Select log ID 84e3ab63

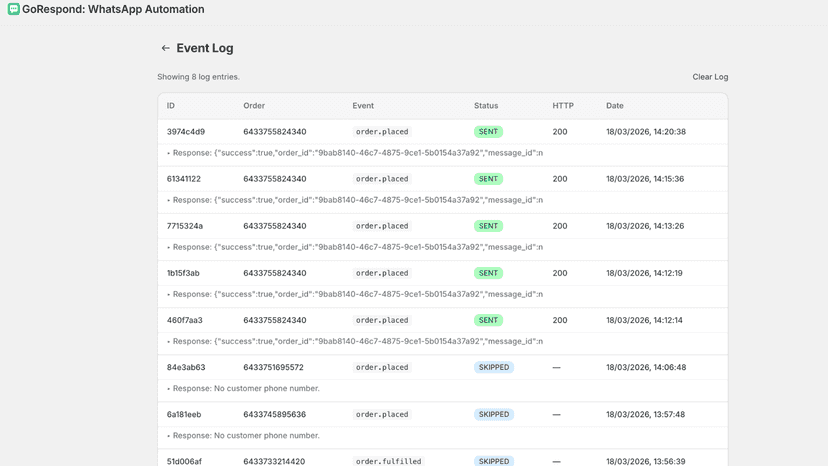pos(186,367)
